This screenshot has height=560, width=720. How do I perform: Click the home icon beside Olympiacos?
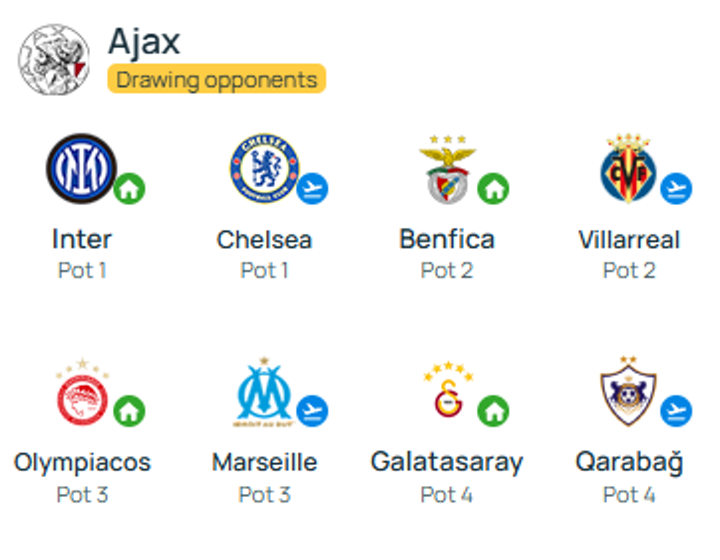point(129,410)
